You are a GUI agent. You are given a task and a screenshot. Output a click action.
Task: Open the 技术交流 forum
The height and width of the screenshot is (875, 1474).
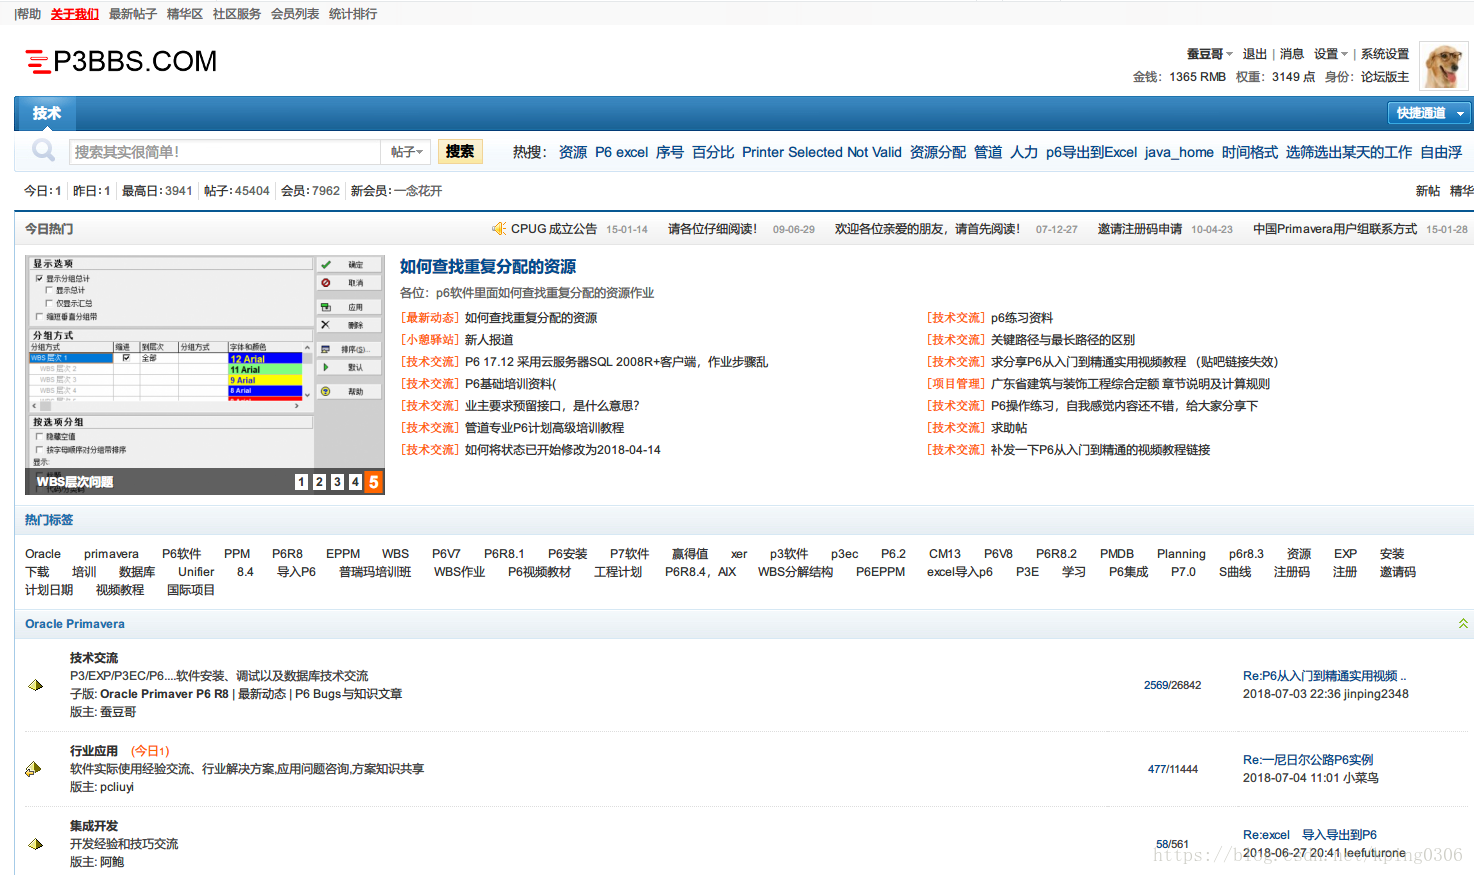(94, 658)
